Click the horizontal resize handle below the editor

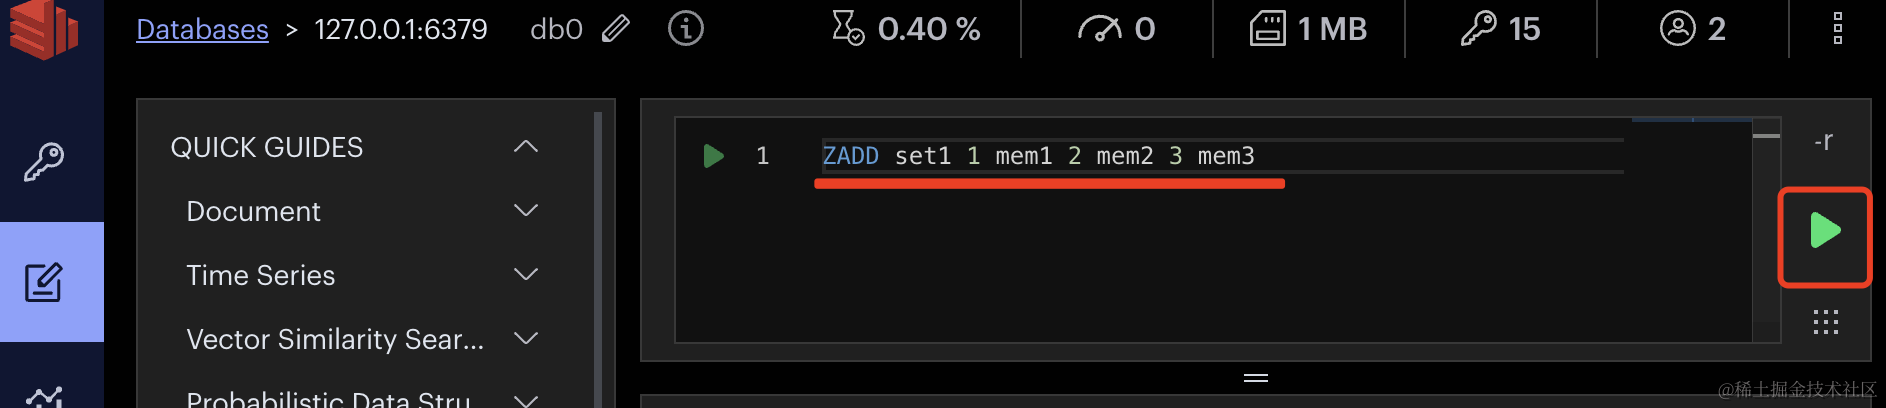[x=1256, y=378]
